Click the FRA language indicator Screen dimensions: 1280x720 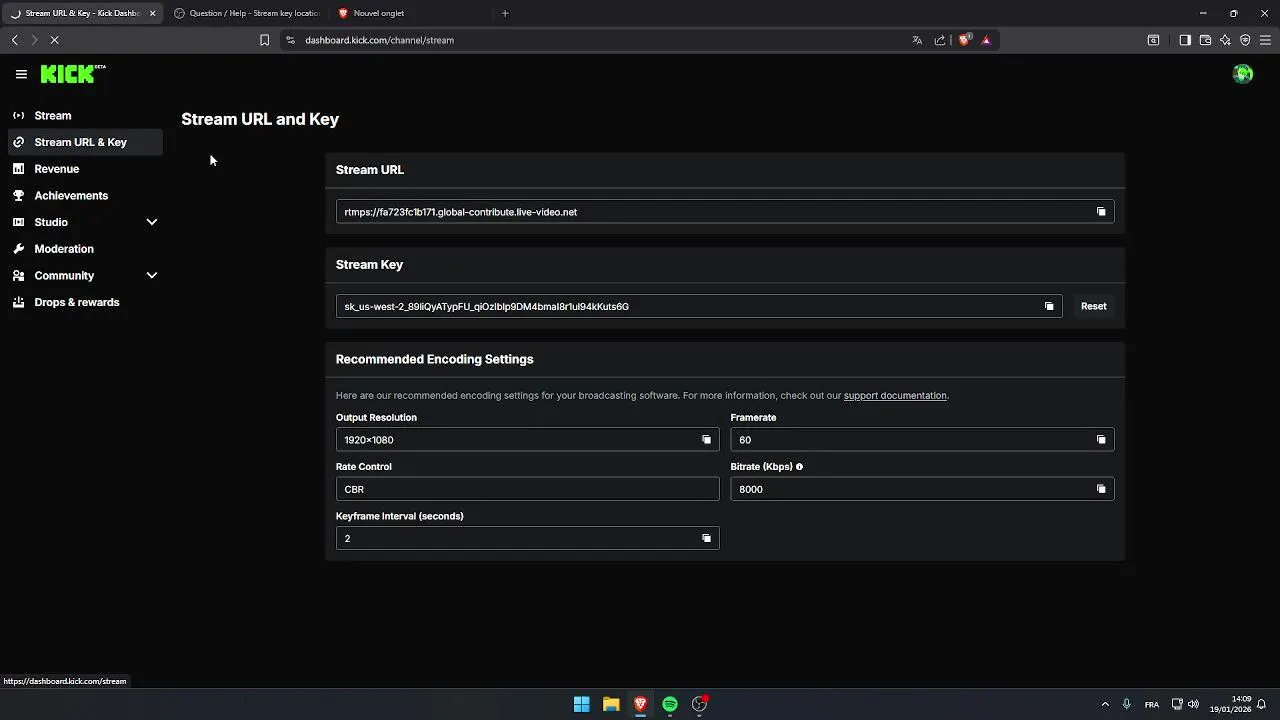[x=1152, y=705]
